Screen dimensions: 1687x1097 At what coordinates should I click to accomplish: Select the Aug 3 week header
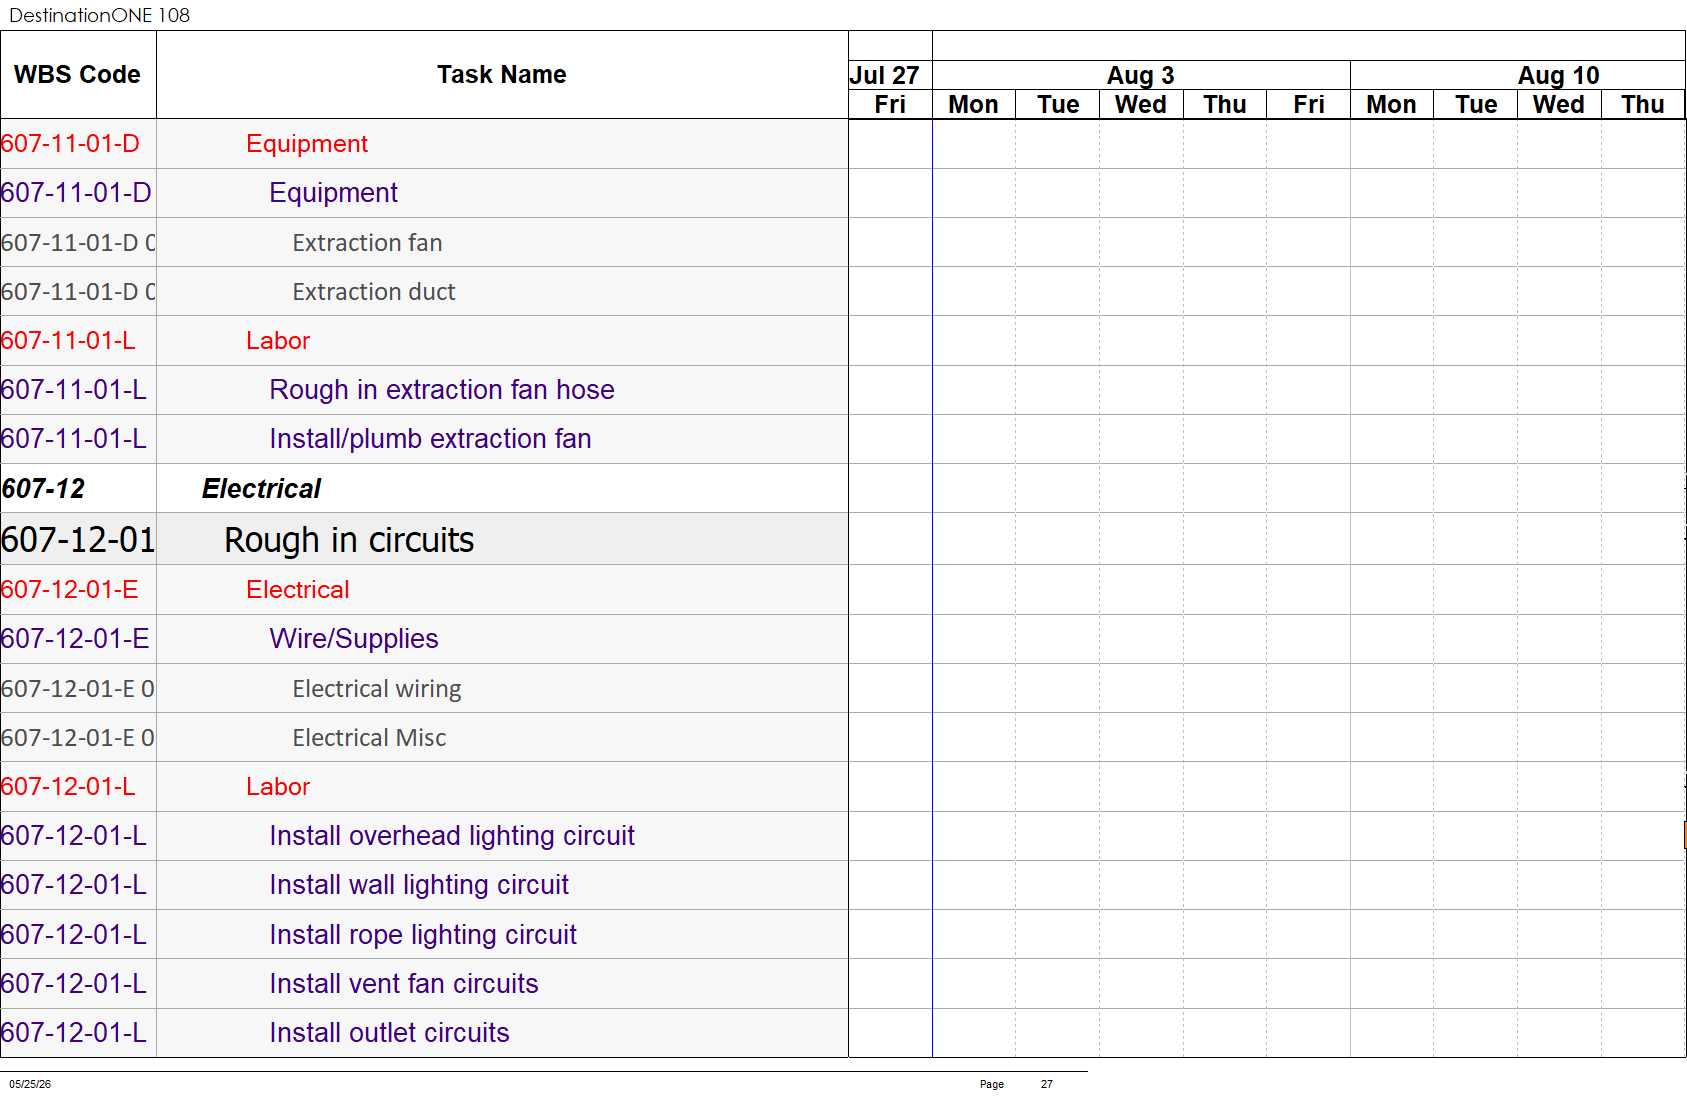tap(1141, 76)
